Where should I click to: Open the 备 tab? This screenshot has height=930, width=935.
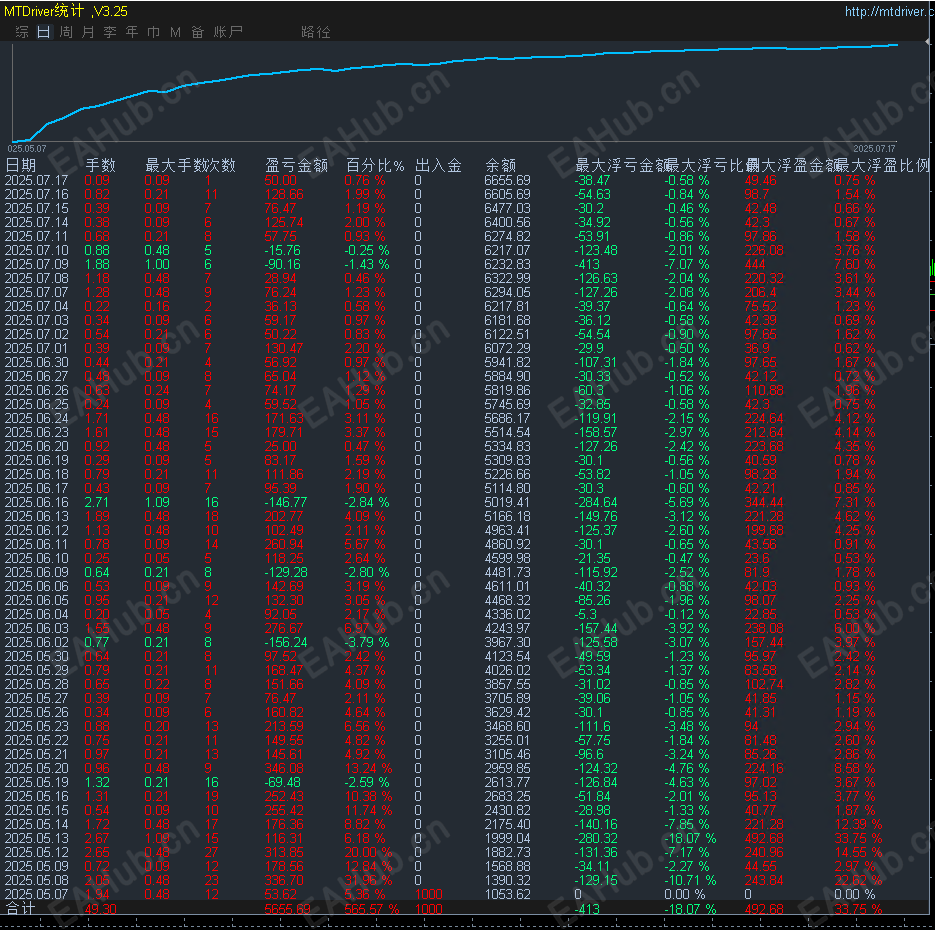[x=197, y=32]
